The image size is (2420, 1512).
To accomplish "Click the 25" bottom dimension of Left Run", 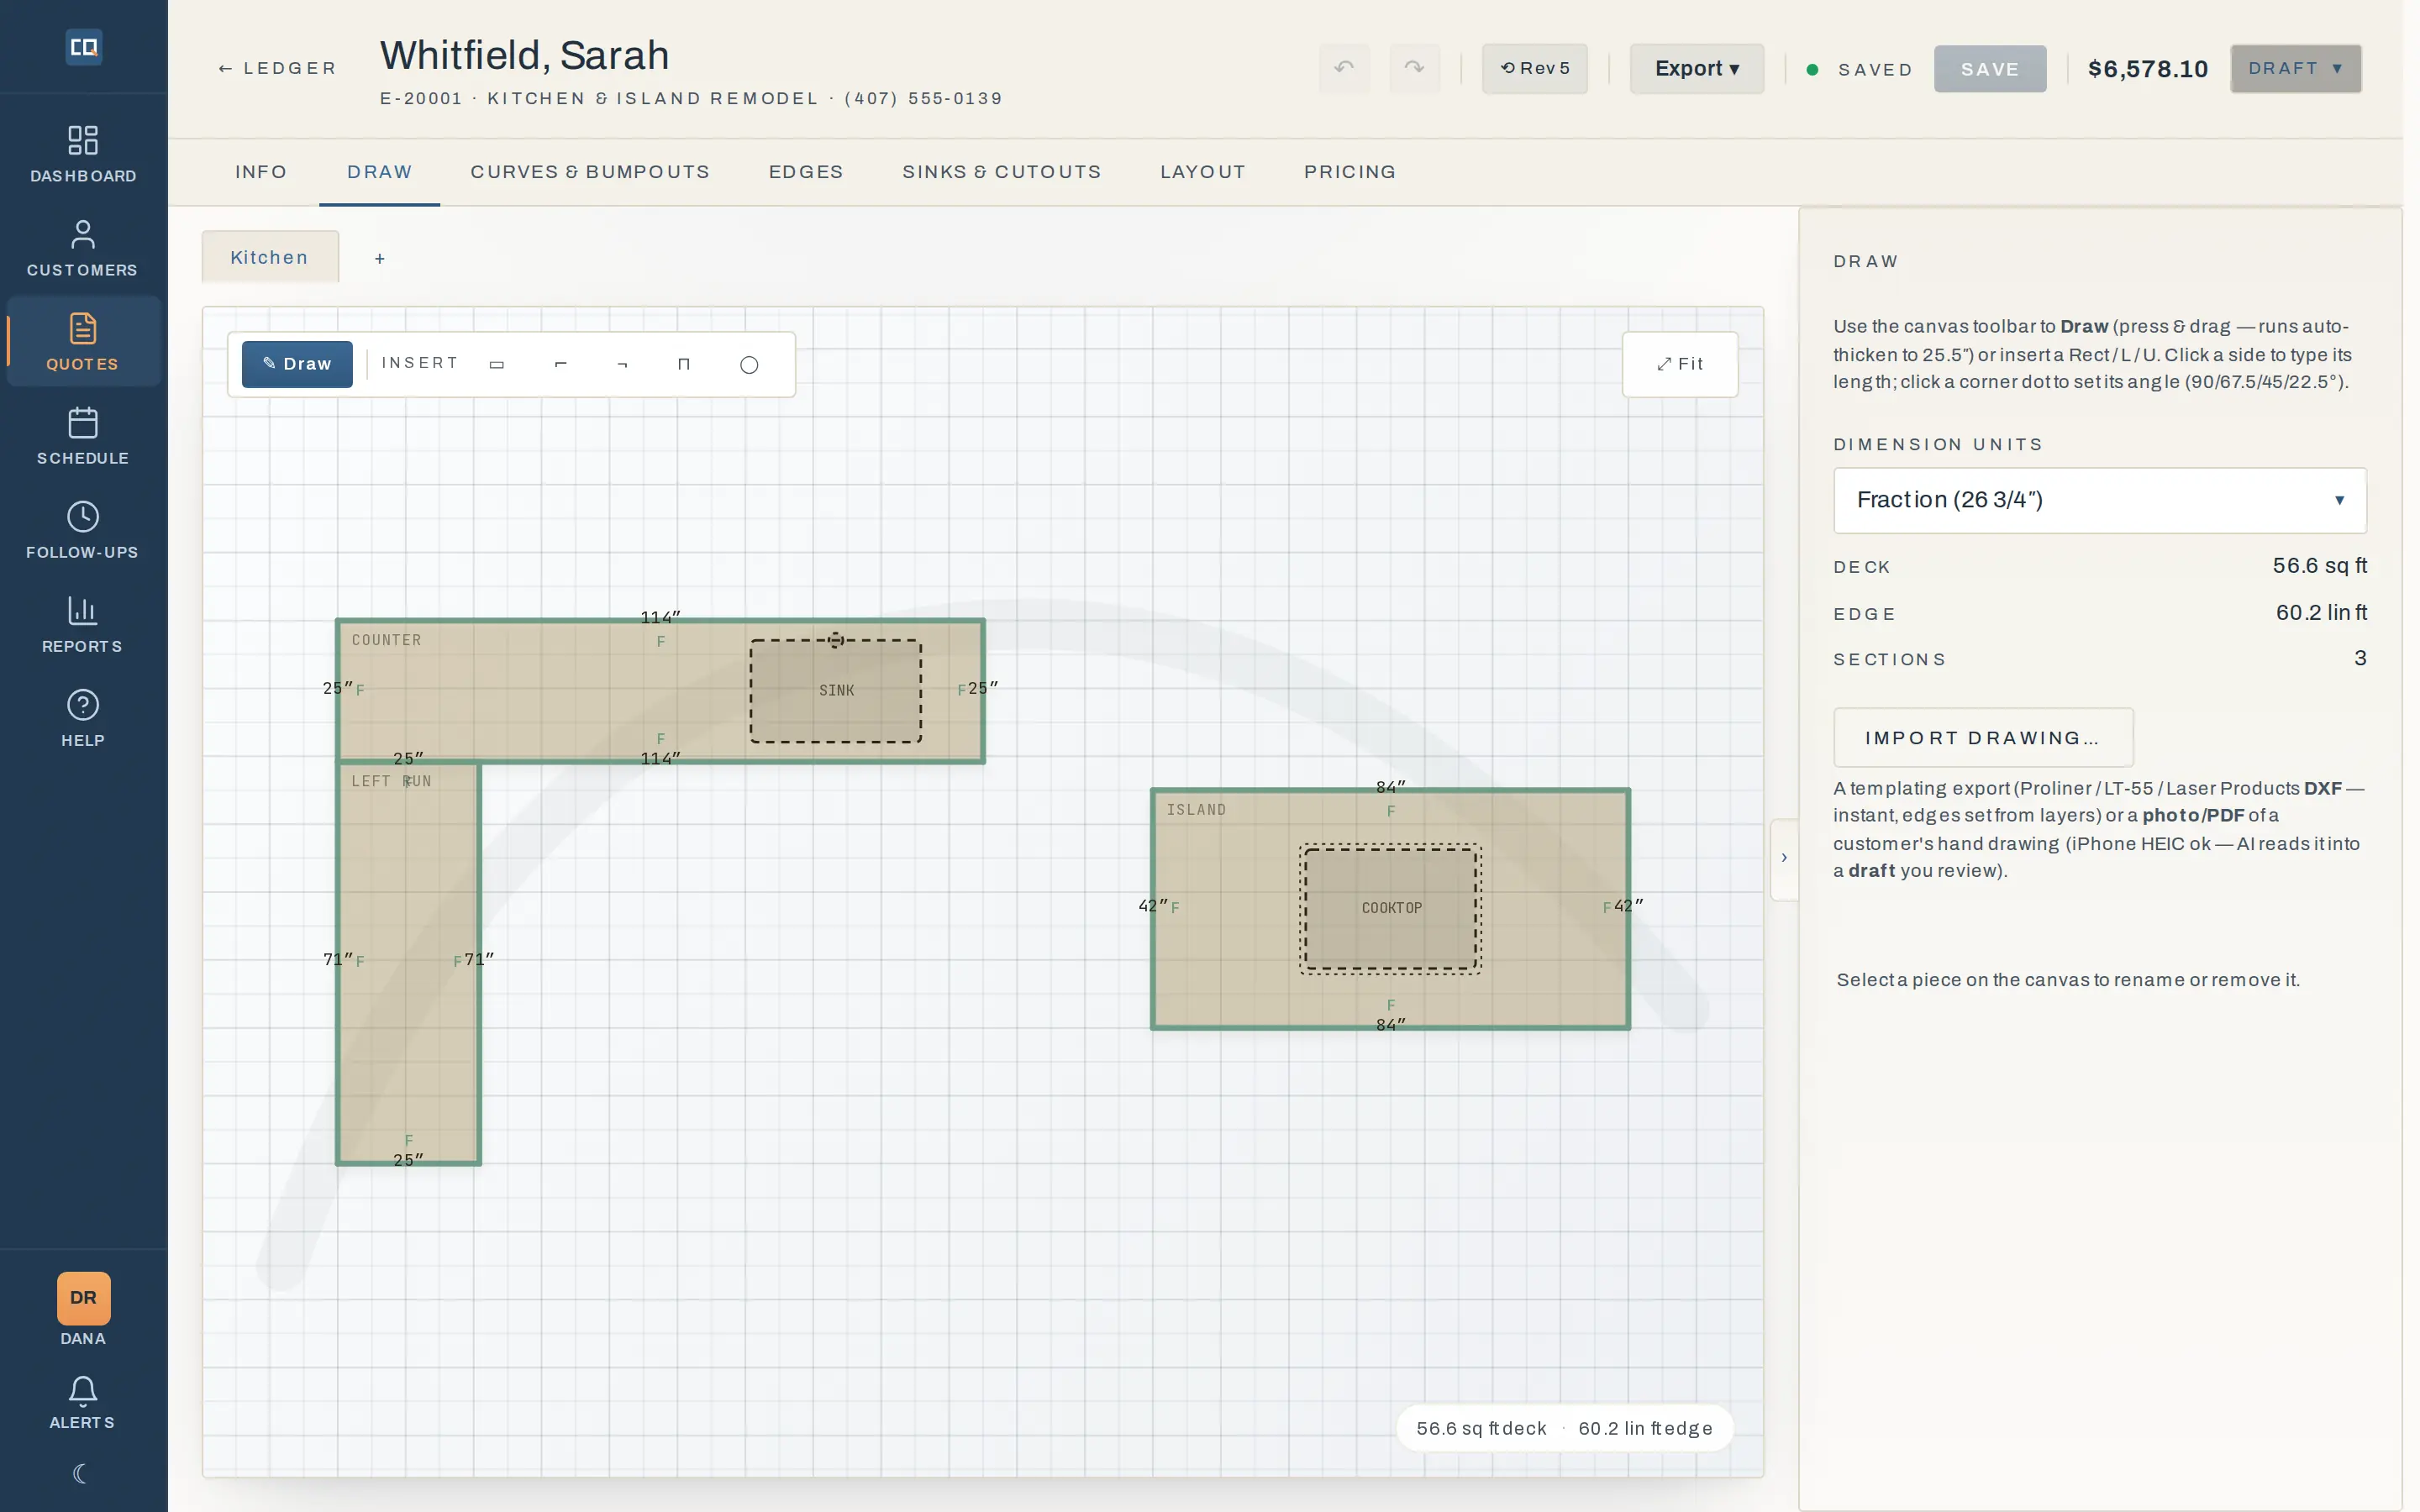I will pyautogui.click(x=408, y=1160).
